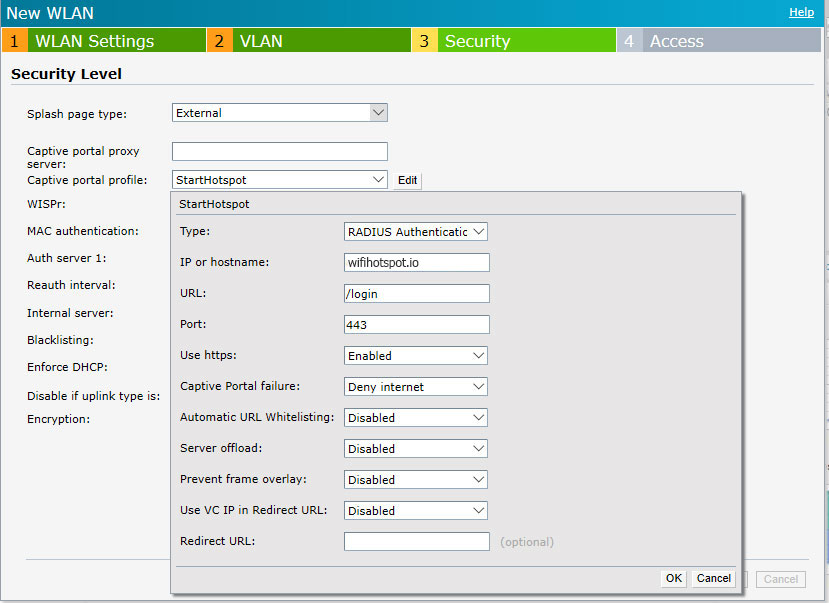The height and width of the screenshot is (603, 829).
Task: Open the Captive portal profile dropdown
Action: click(x=279, y=180)
